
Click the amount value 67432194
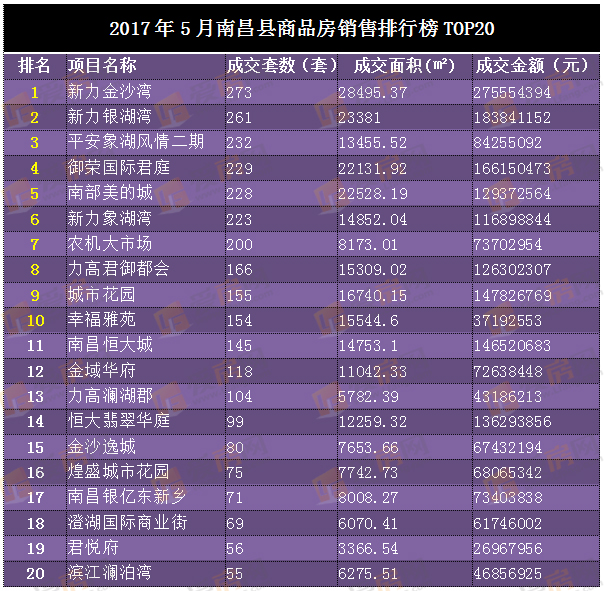[x=508, y=448]
